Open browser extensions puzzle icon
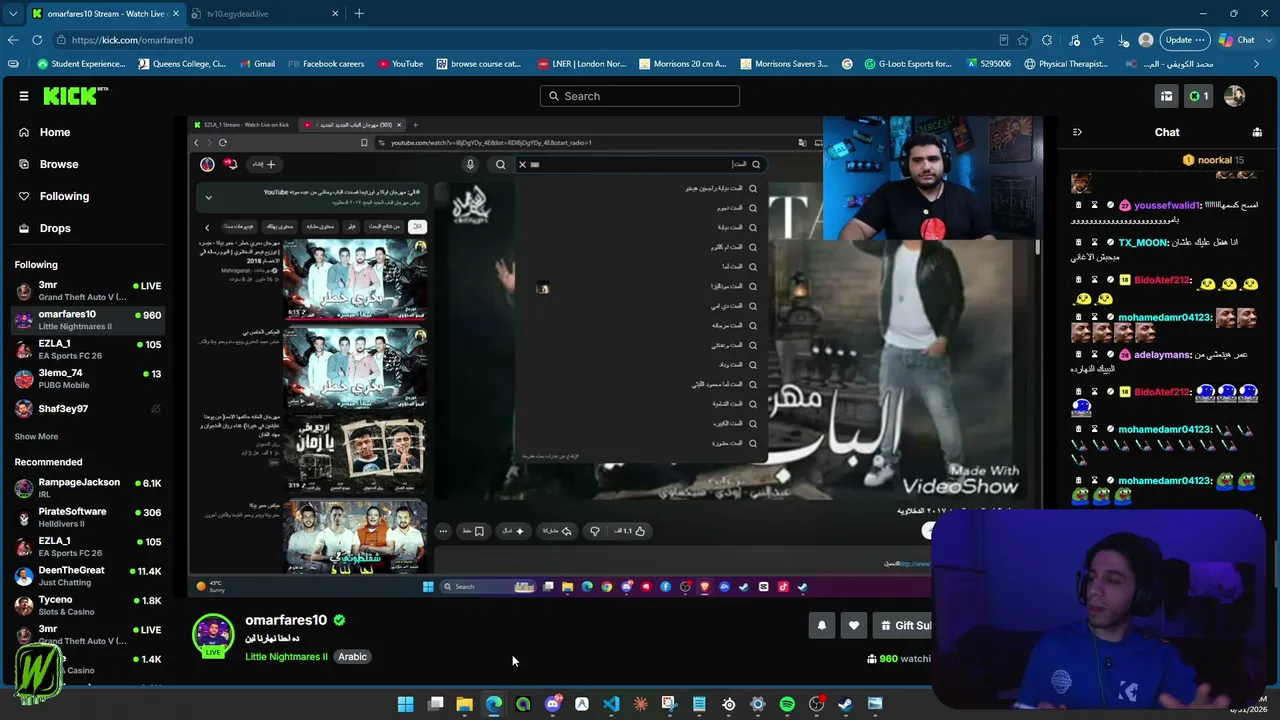The height and width of the screenshot is (720, 1280). click(x=1047, y=40)
